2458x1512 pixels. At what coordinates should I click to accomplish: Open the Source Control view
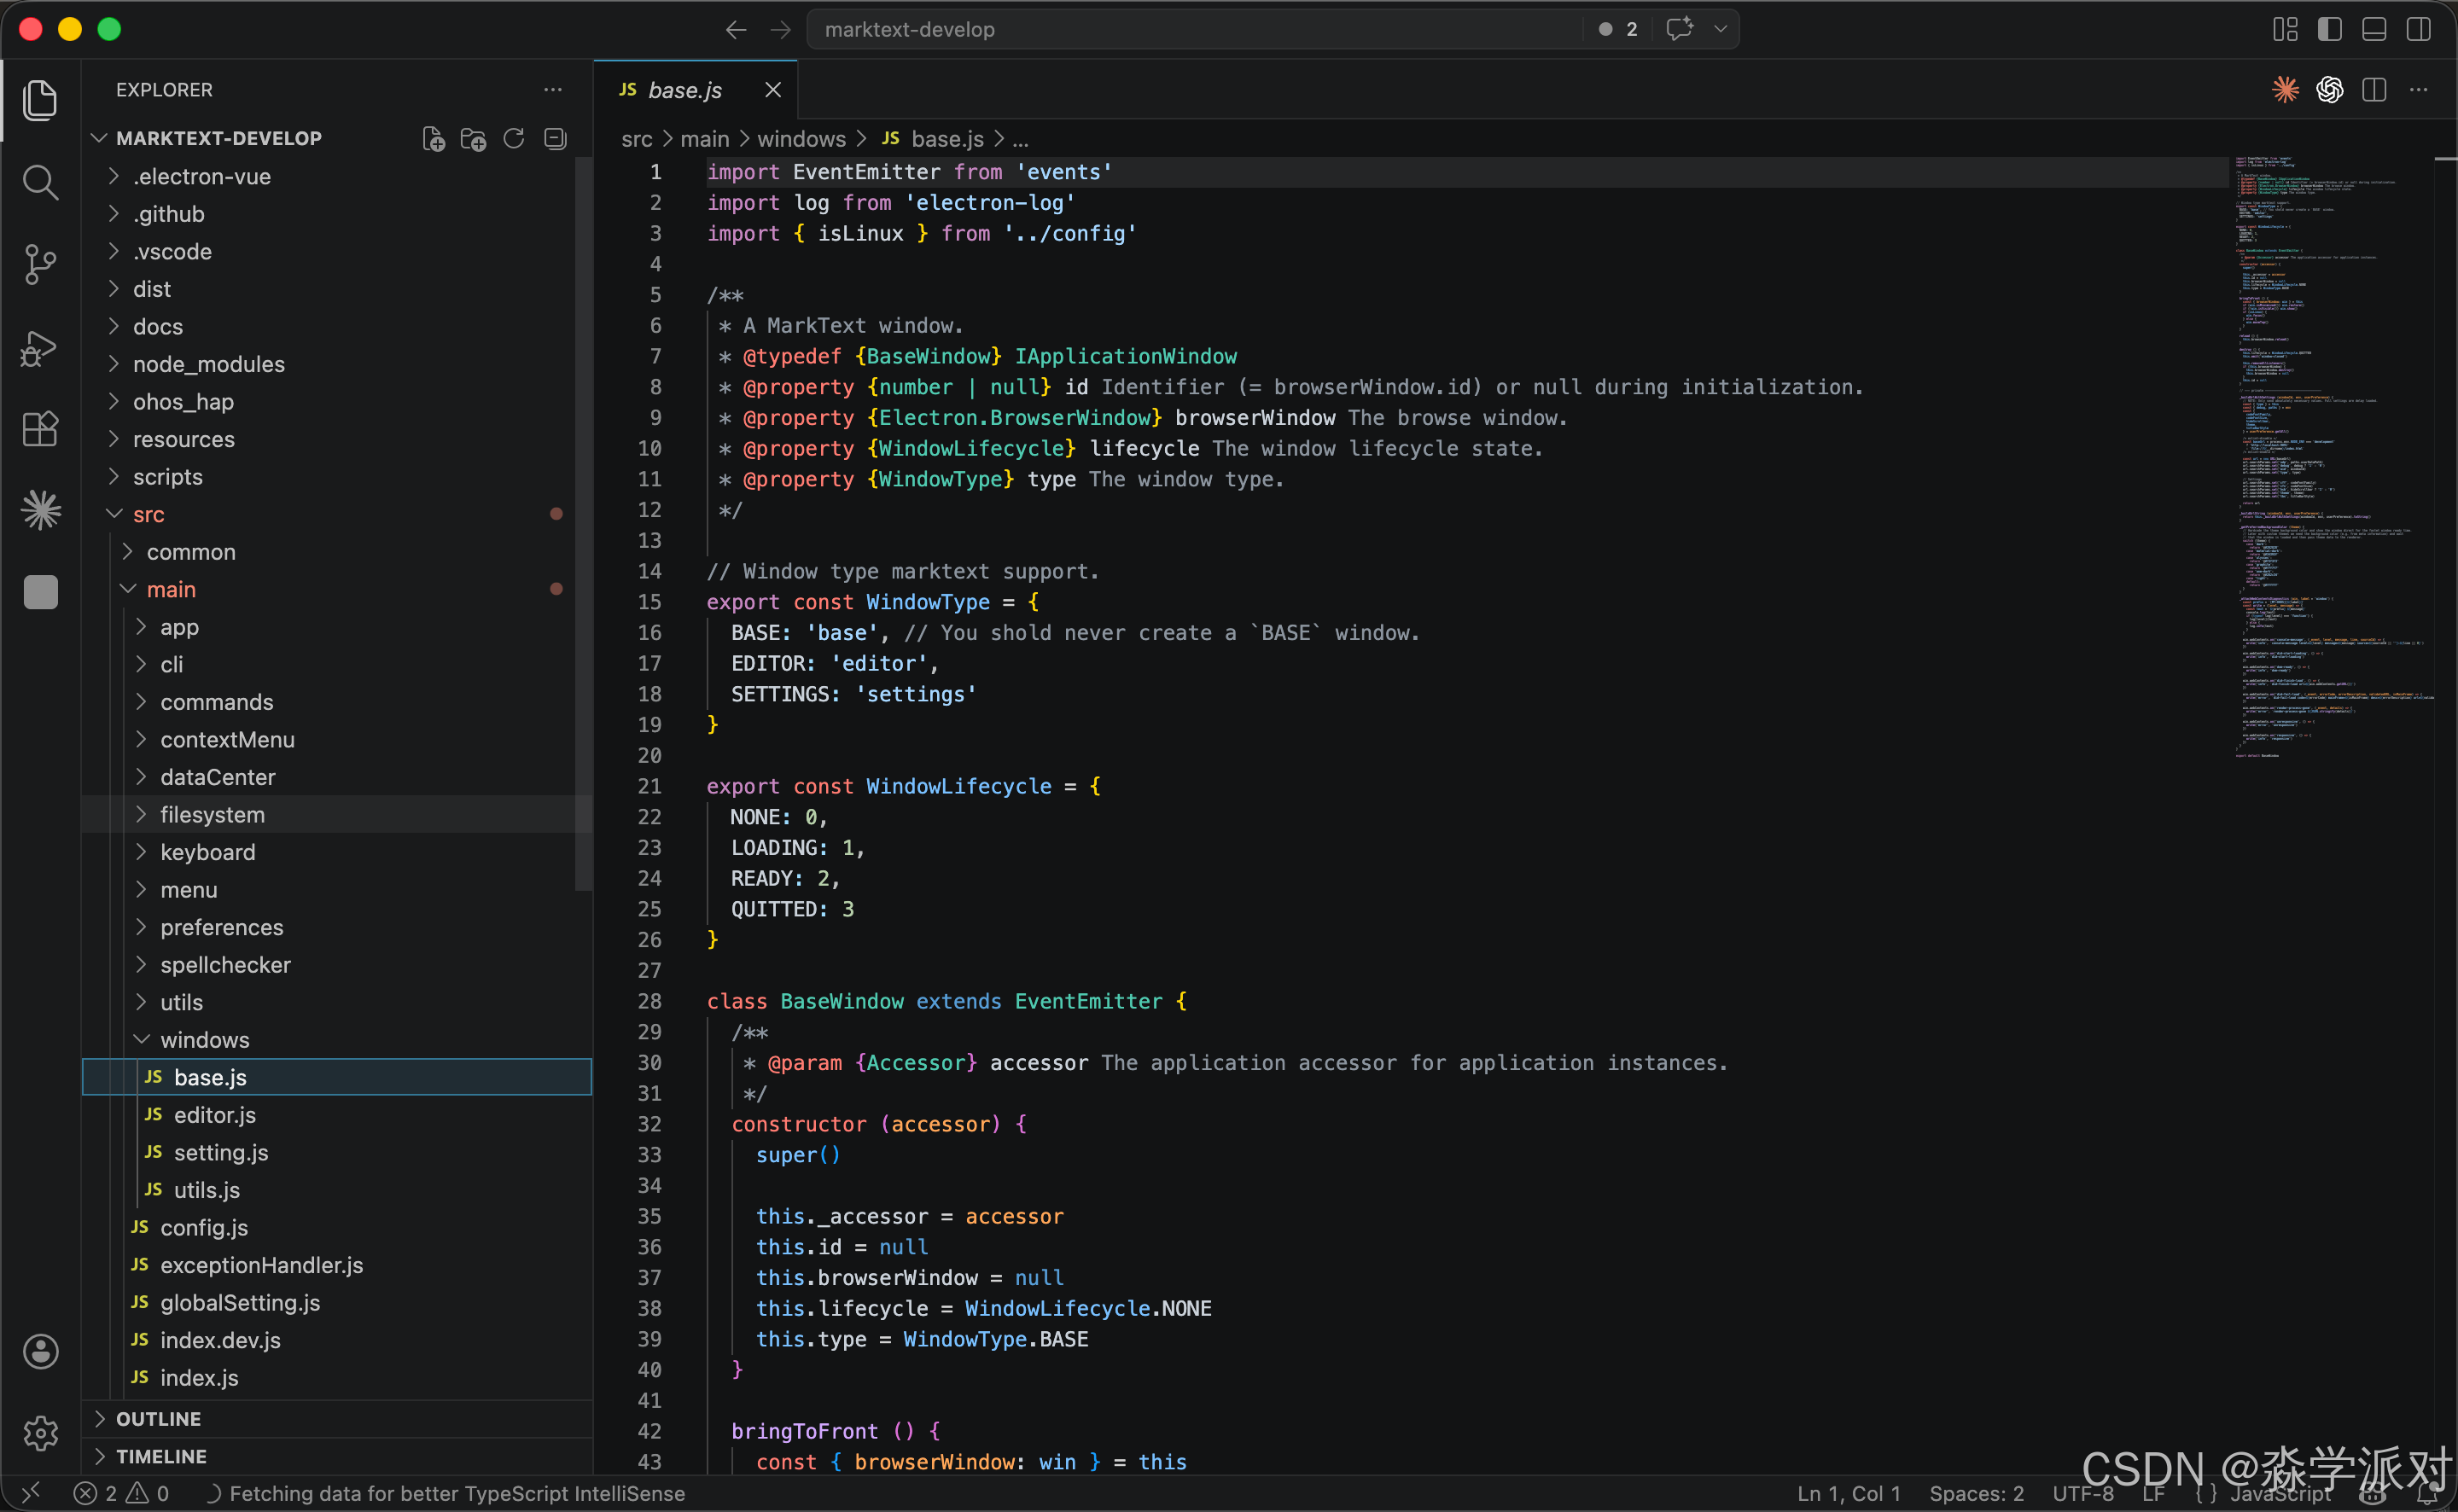[x=40, y=264]
